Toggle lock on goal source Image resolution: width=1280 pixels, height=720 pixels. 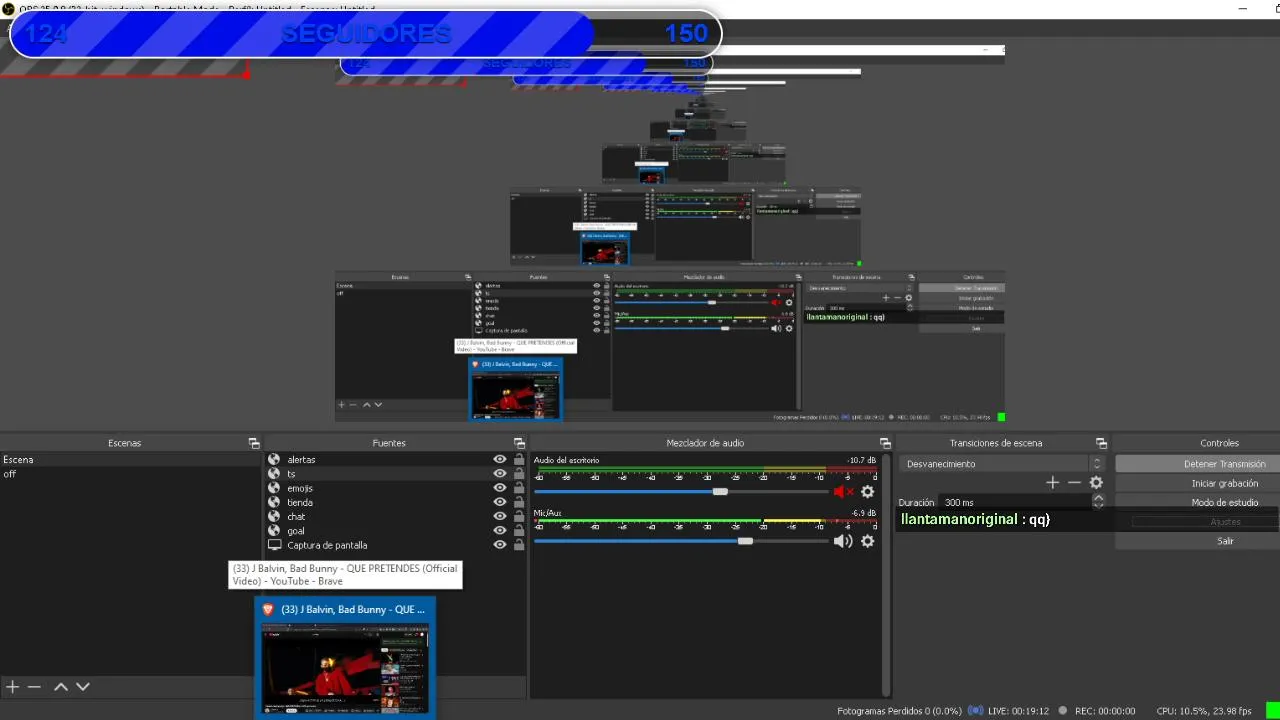(x=519, y=531)
